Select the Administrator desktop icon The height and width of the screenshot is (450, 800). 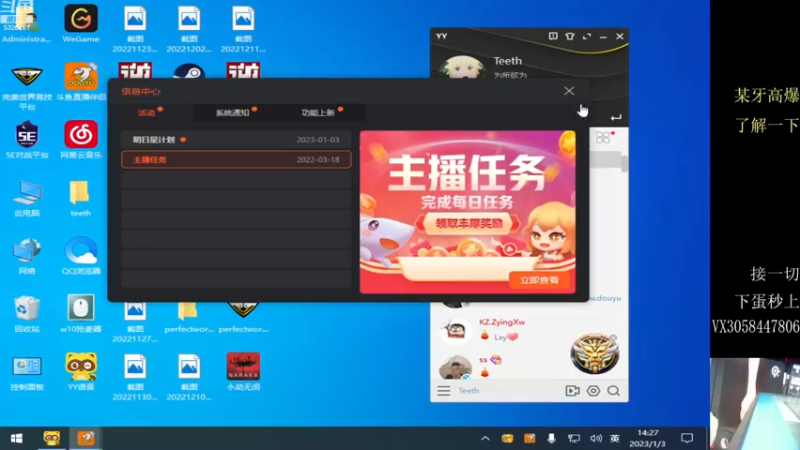27,22
